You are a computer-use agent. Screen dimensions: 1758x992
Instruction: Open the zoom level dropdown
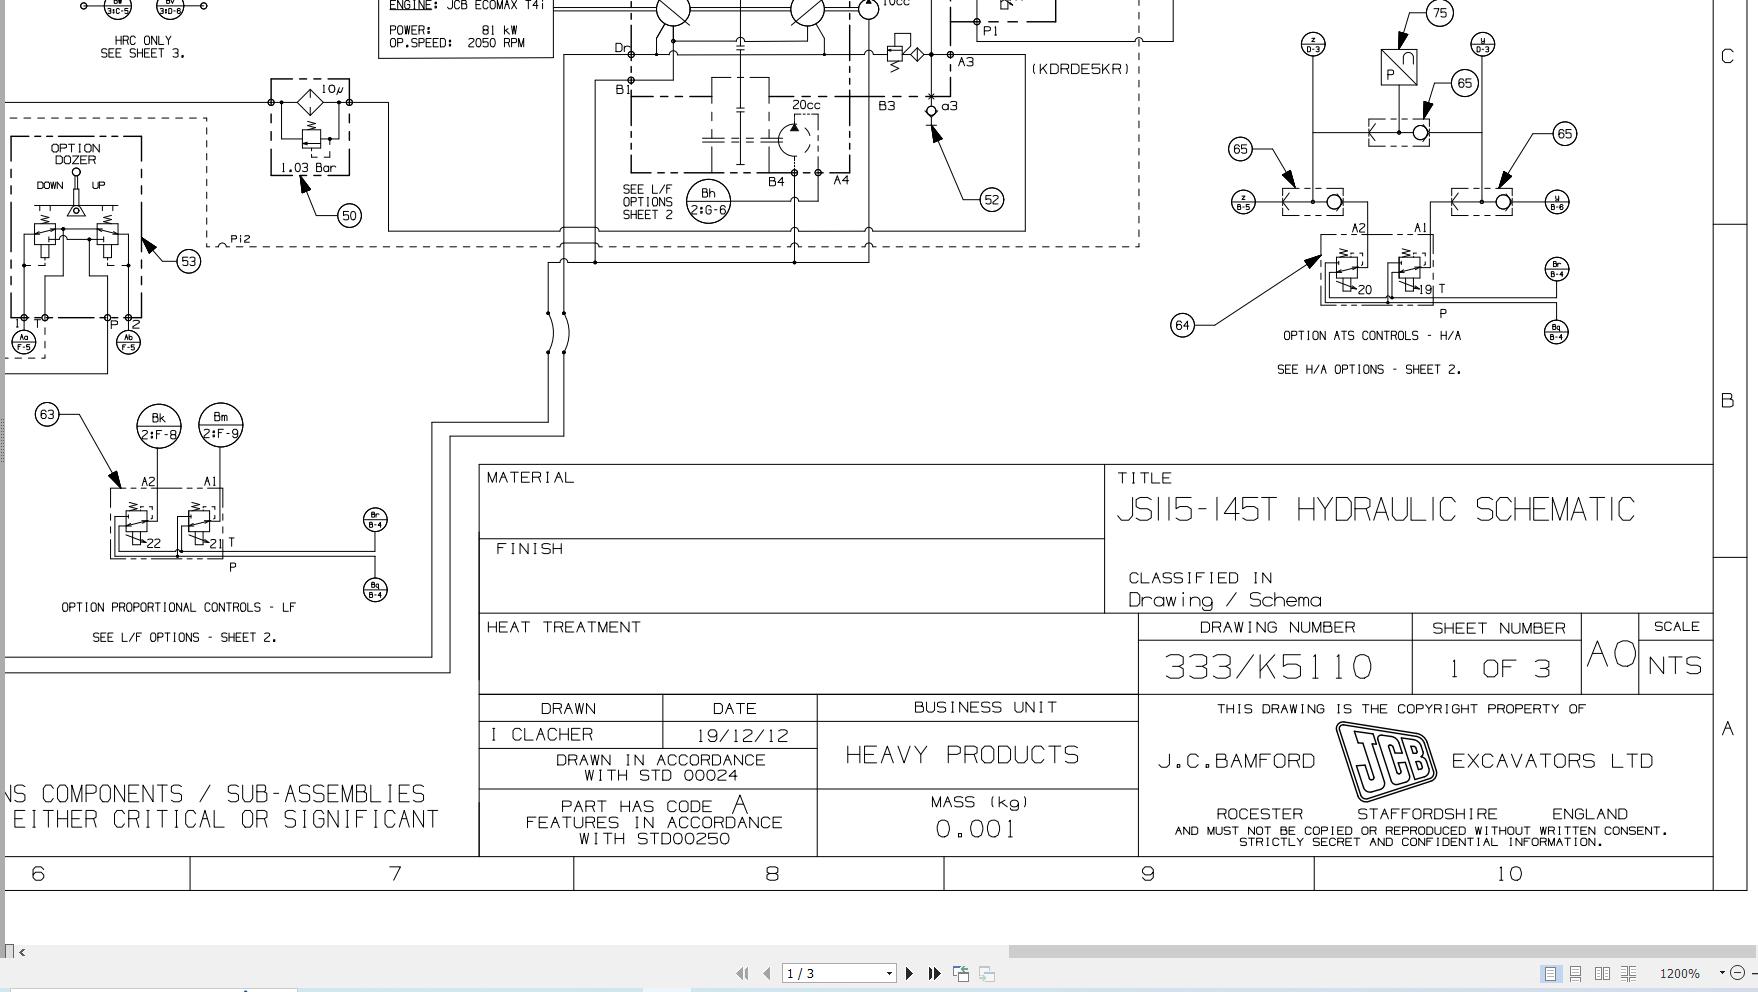(x=1721, y=973)
